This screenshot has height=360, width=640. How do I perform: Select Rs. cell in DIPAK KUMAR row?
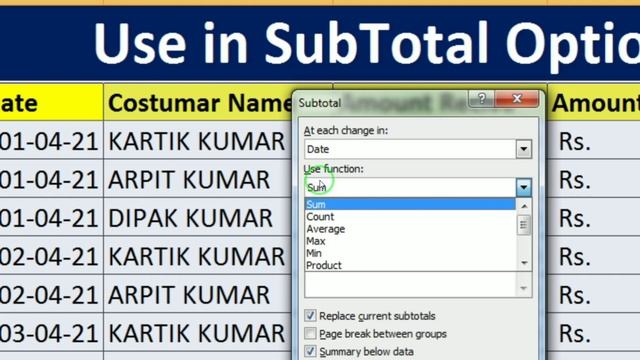[594, 217]
